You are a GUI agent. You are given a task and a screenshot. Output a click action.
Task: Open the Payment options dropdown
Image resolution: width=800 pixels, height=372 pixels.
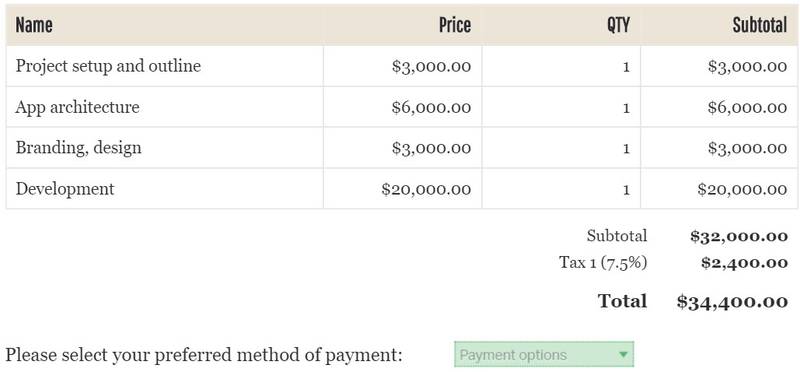(x=544, y=354)
